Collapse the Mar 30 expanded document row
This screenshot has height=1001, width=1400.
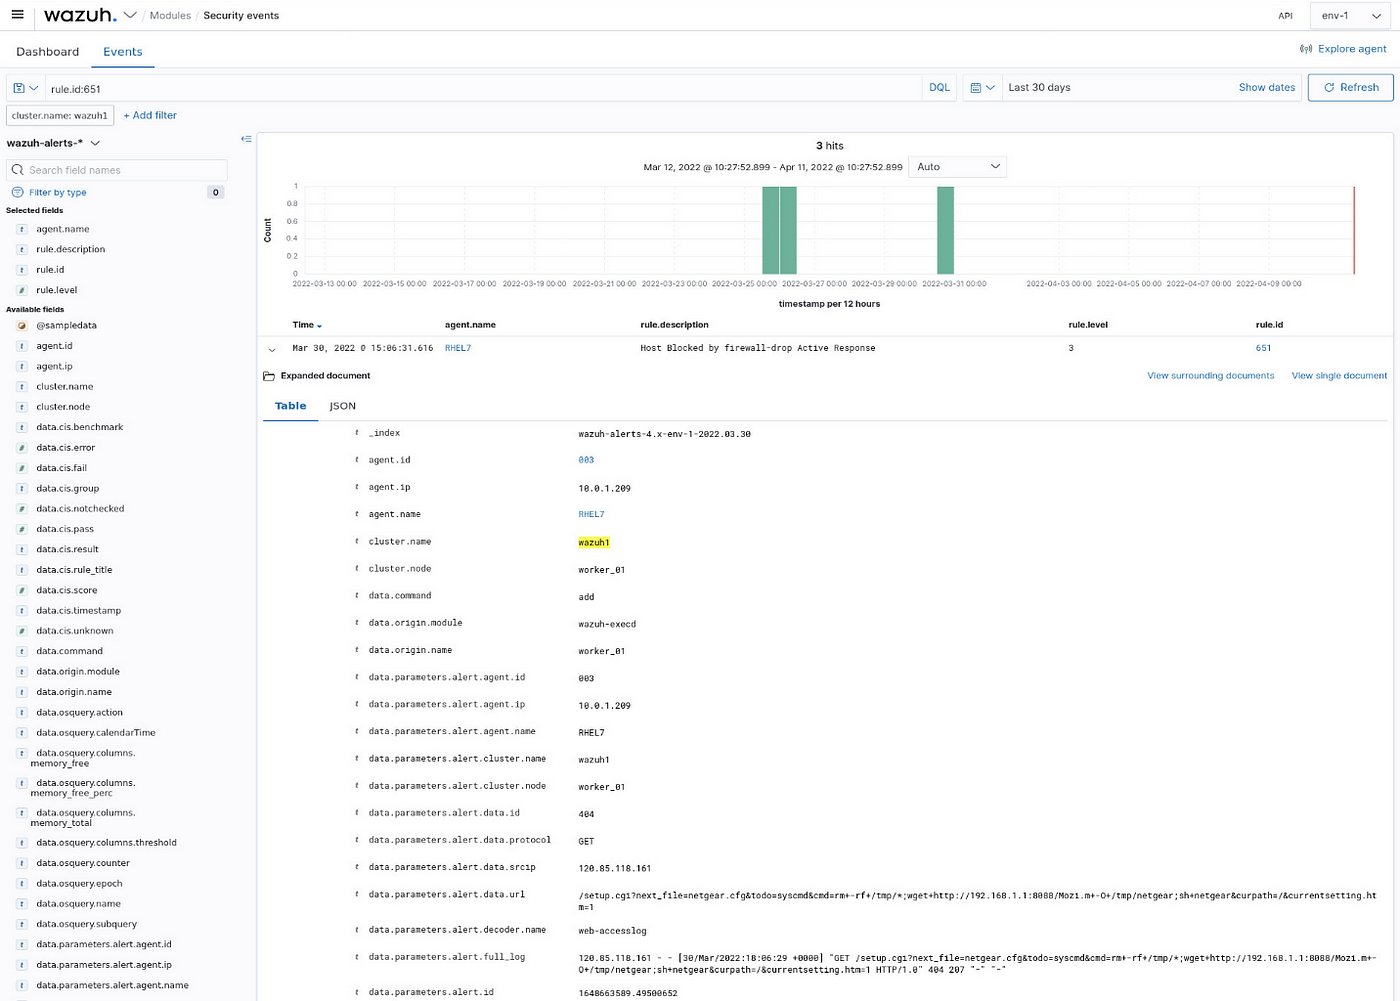pyautogui.click(x=272, y=349)
